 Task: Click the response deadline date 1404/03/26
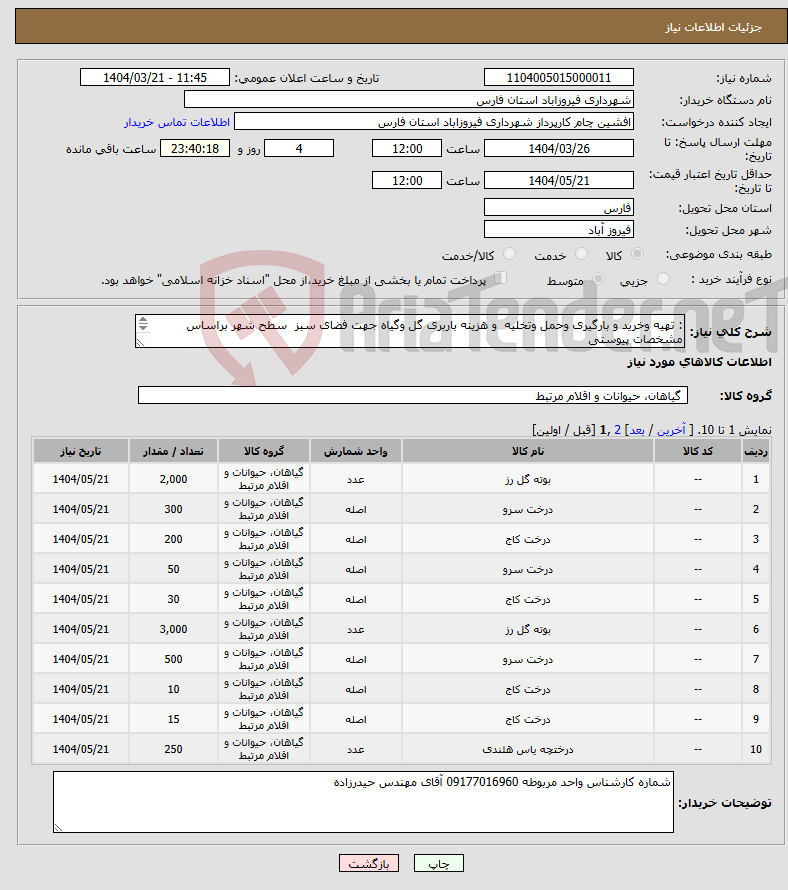pyautogui.click(x=559, y=149)
